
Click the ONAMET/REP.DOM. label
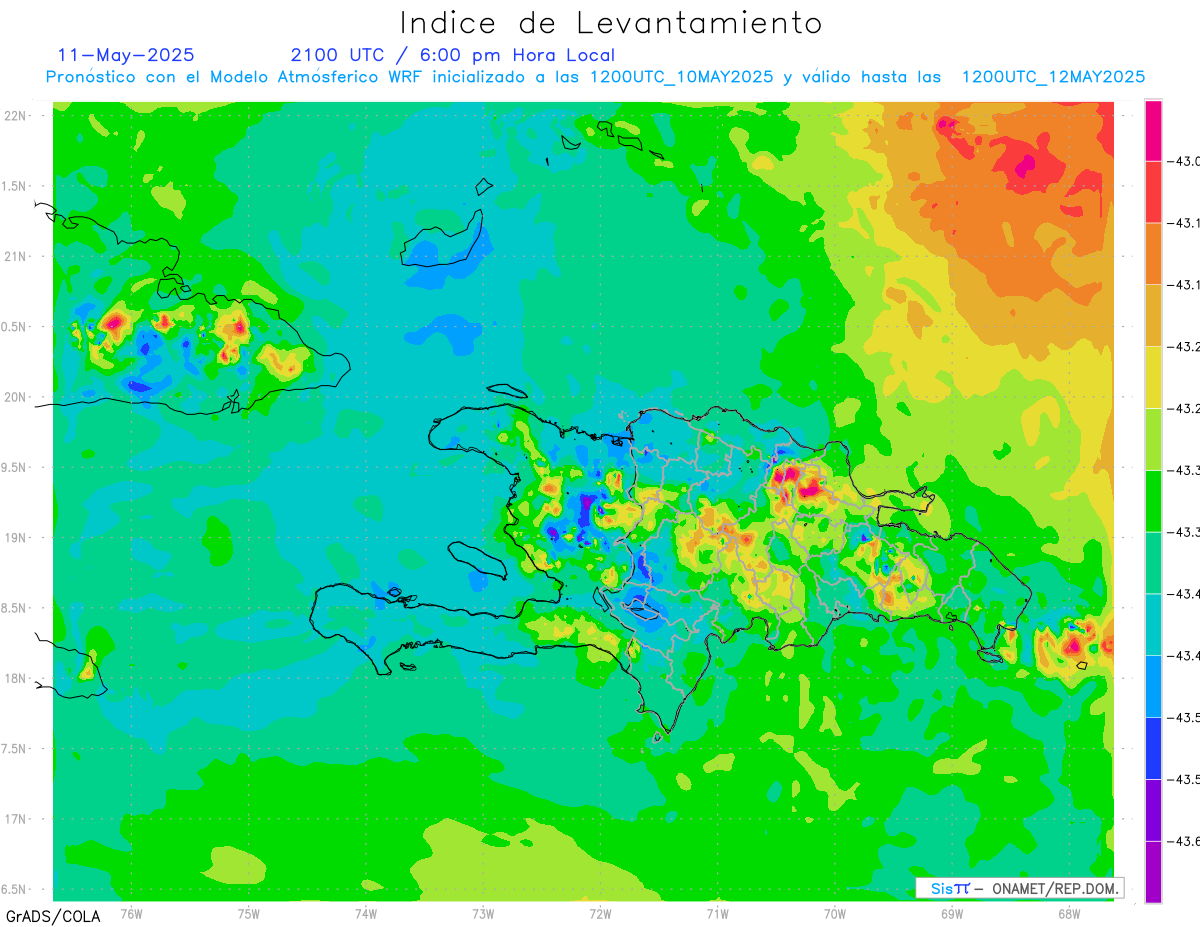tap(1056, 888)
